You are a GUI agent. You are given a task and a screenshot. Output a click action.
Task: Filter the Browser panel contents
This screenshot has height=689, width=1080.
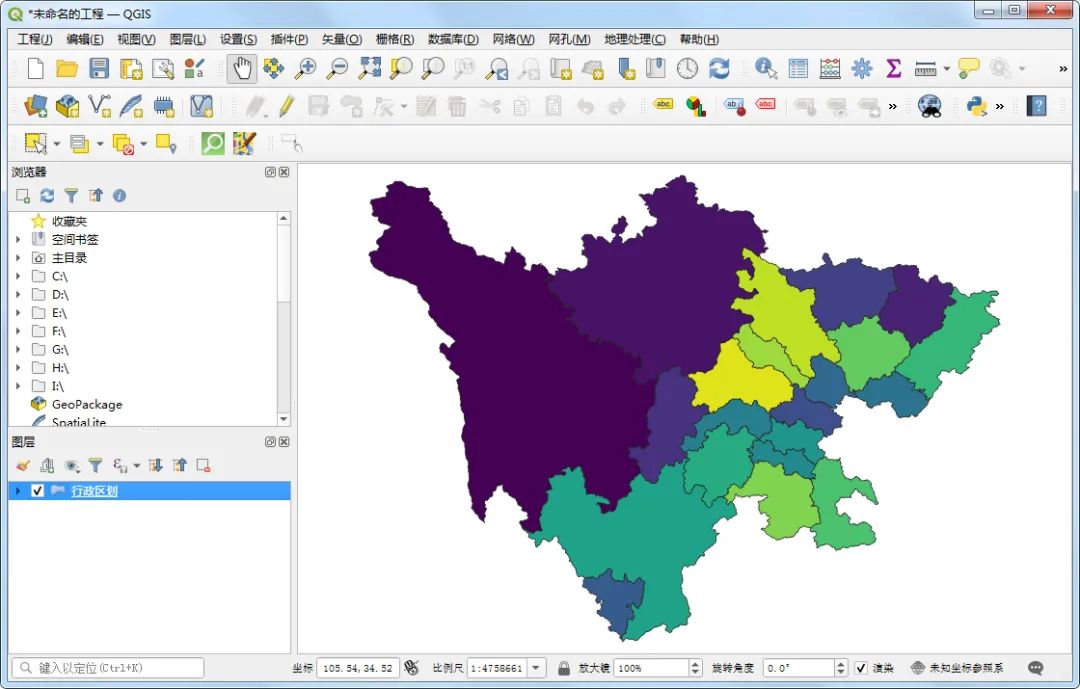71,196
